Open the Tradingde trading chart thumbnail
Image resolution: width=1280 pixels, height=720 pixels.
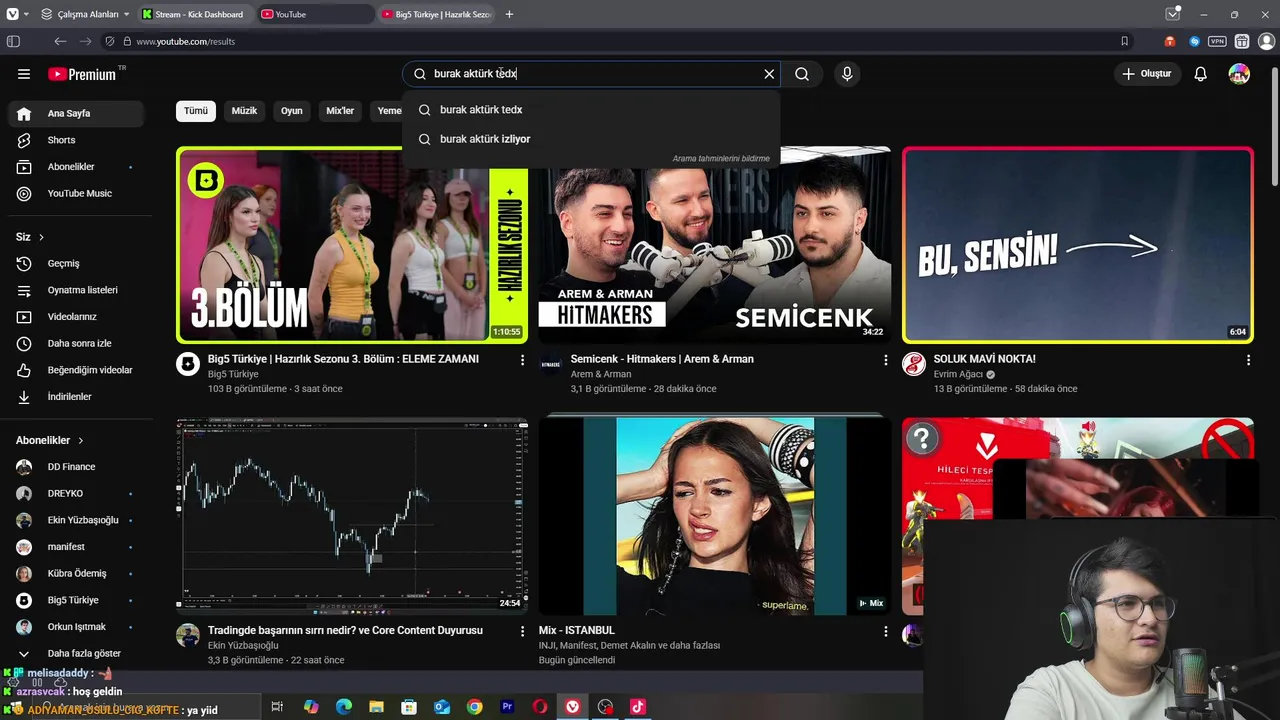click(352, 515)
